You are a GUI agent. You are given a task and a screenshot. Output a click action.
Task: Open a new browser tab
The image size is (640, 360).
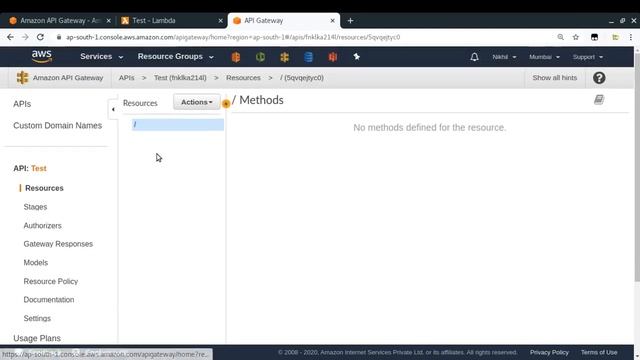pos(350,20)
